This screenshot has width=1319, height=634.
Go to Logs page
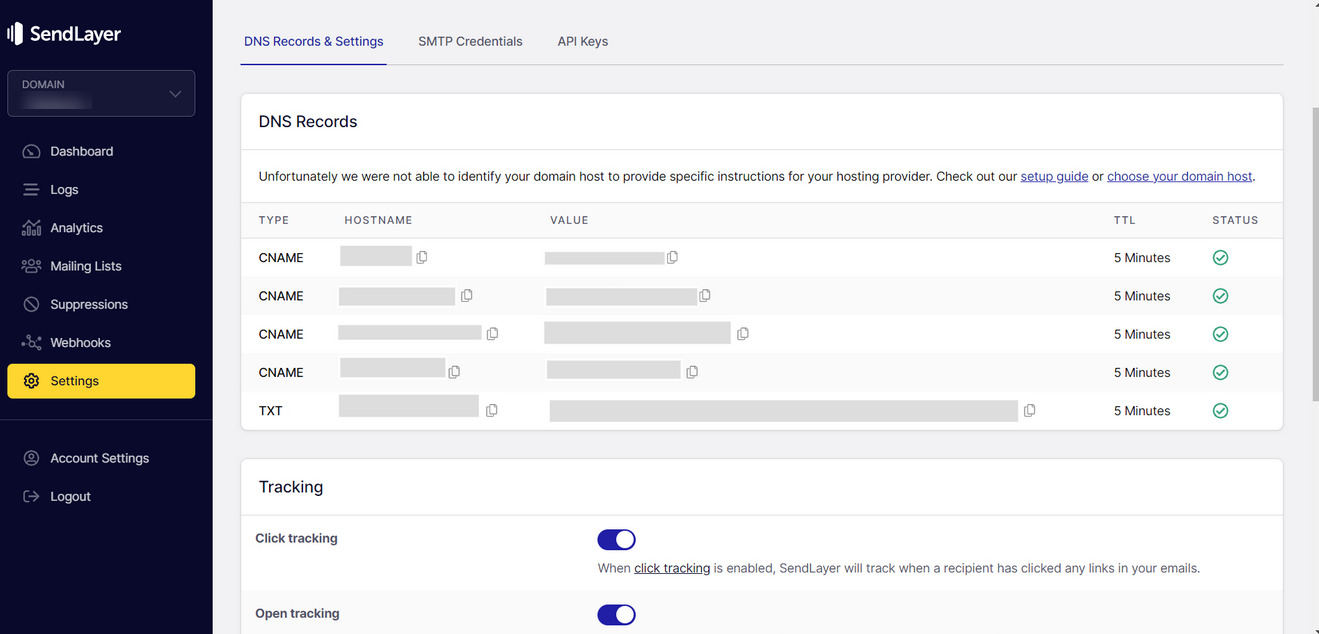click(x=101, y=190)
